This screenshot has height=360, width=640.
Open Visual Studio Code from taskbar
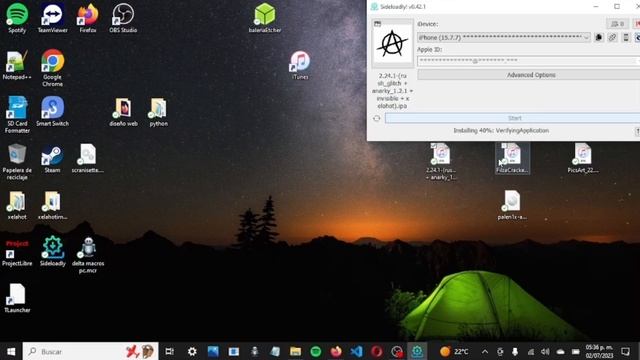click(x=356, y=351)
